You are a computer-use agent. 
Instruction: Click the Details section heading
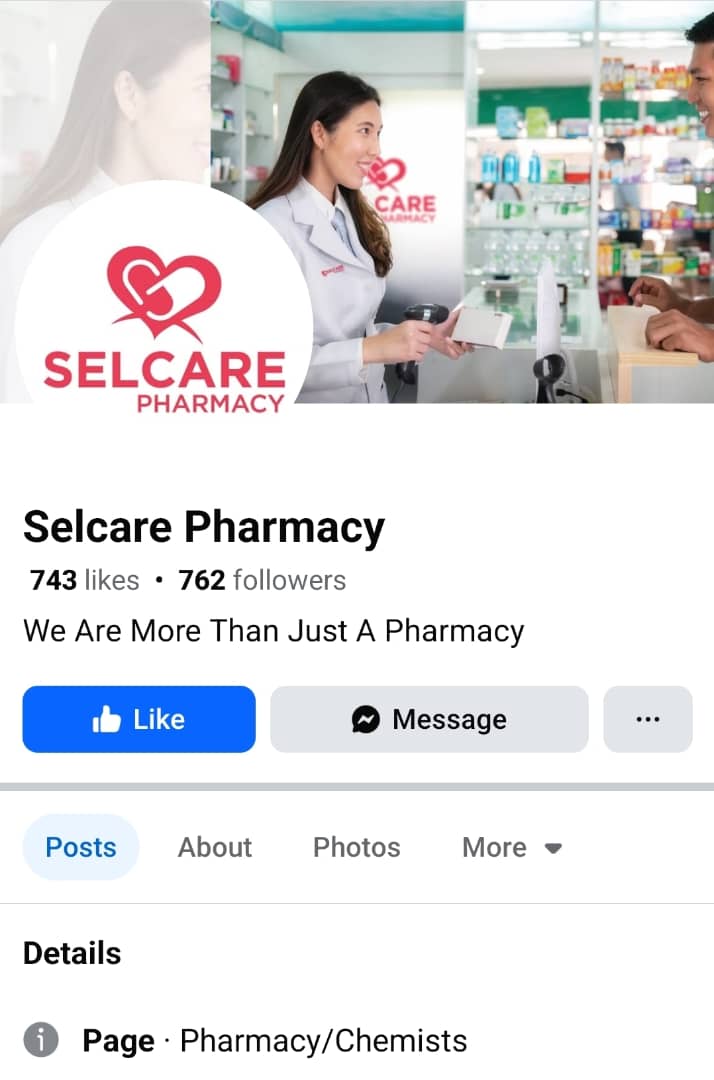point(72,953)
